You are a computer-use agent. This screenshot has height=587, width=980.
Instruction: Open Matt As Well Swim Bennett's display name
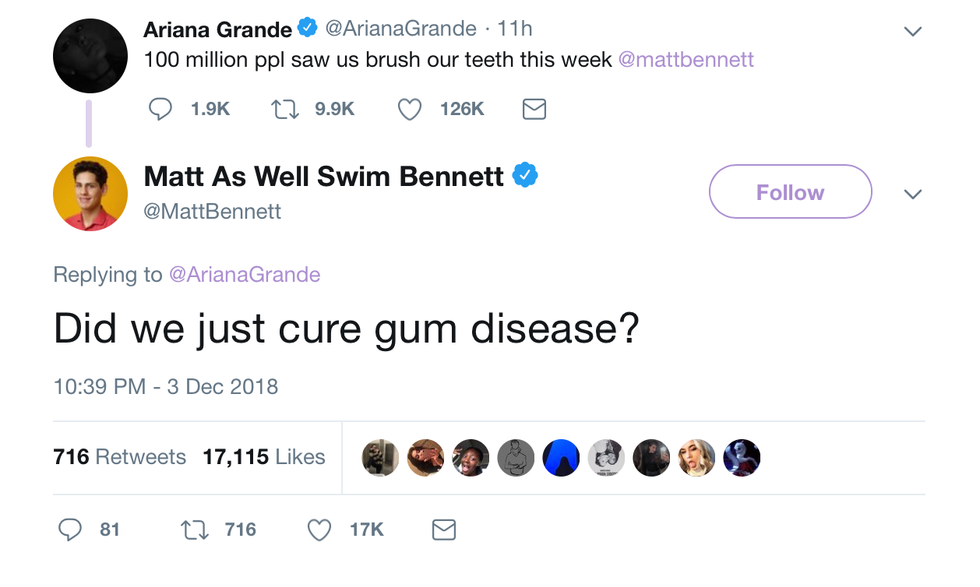tap(324, 177)
